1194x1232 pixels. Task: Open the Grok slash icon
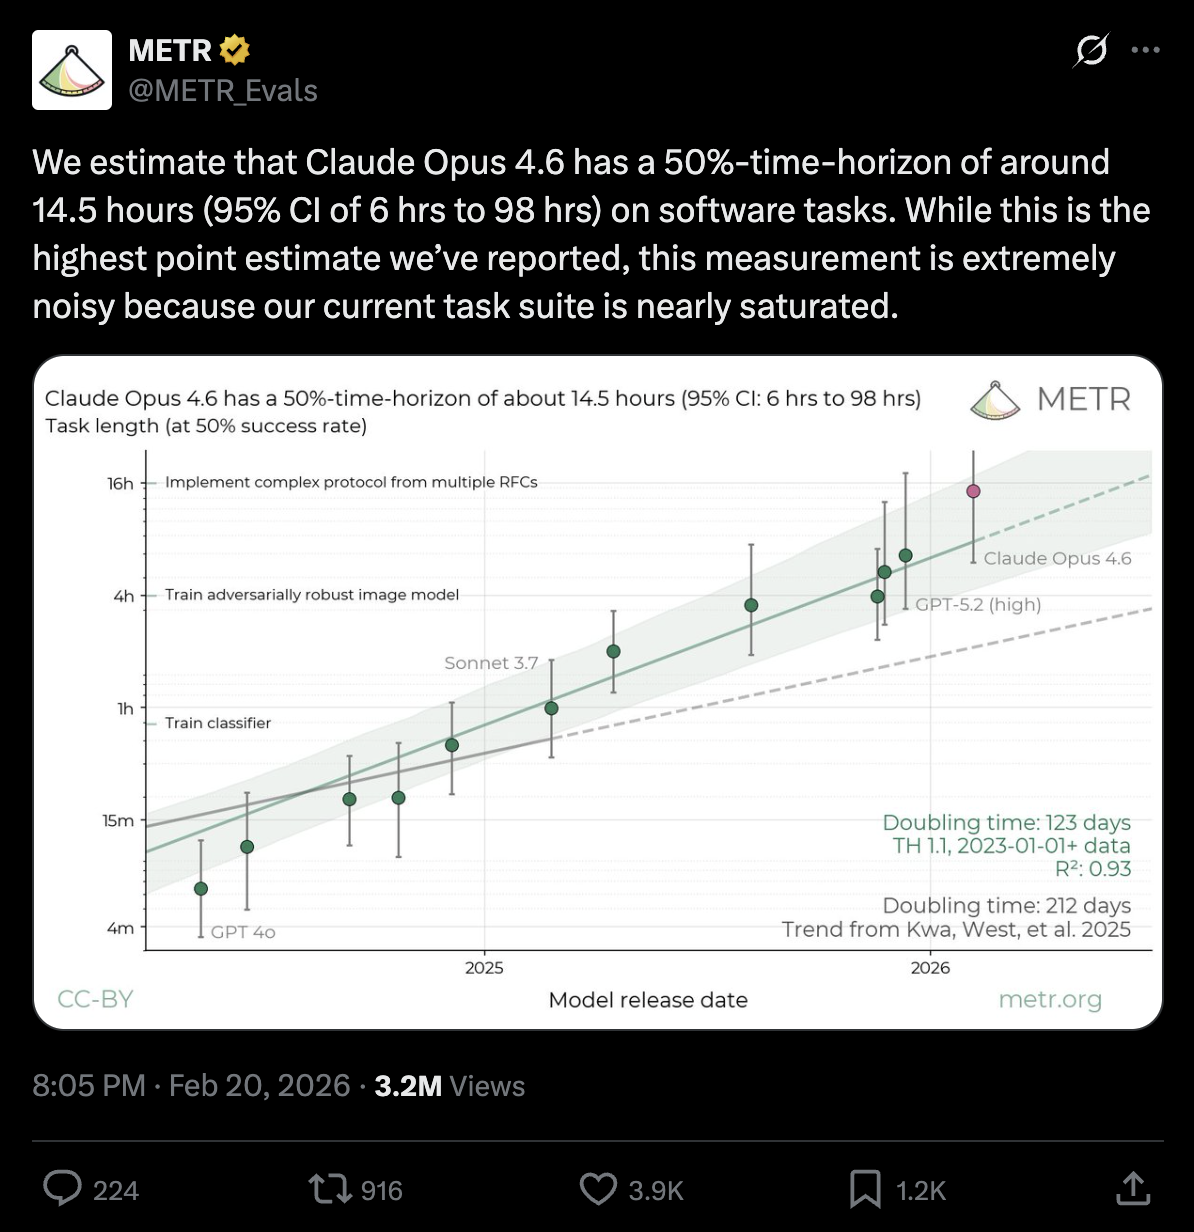1091,50
